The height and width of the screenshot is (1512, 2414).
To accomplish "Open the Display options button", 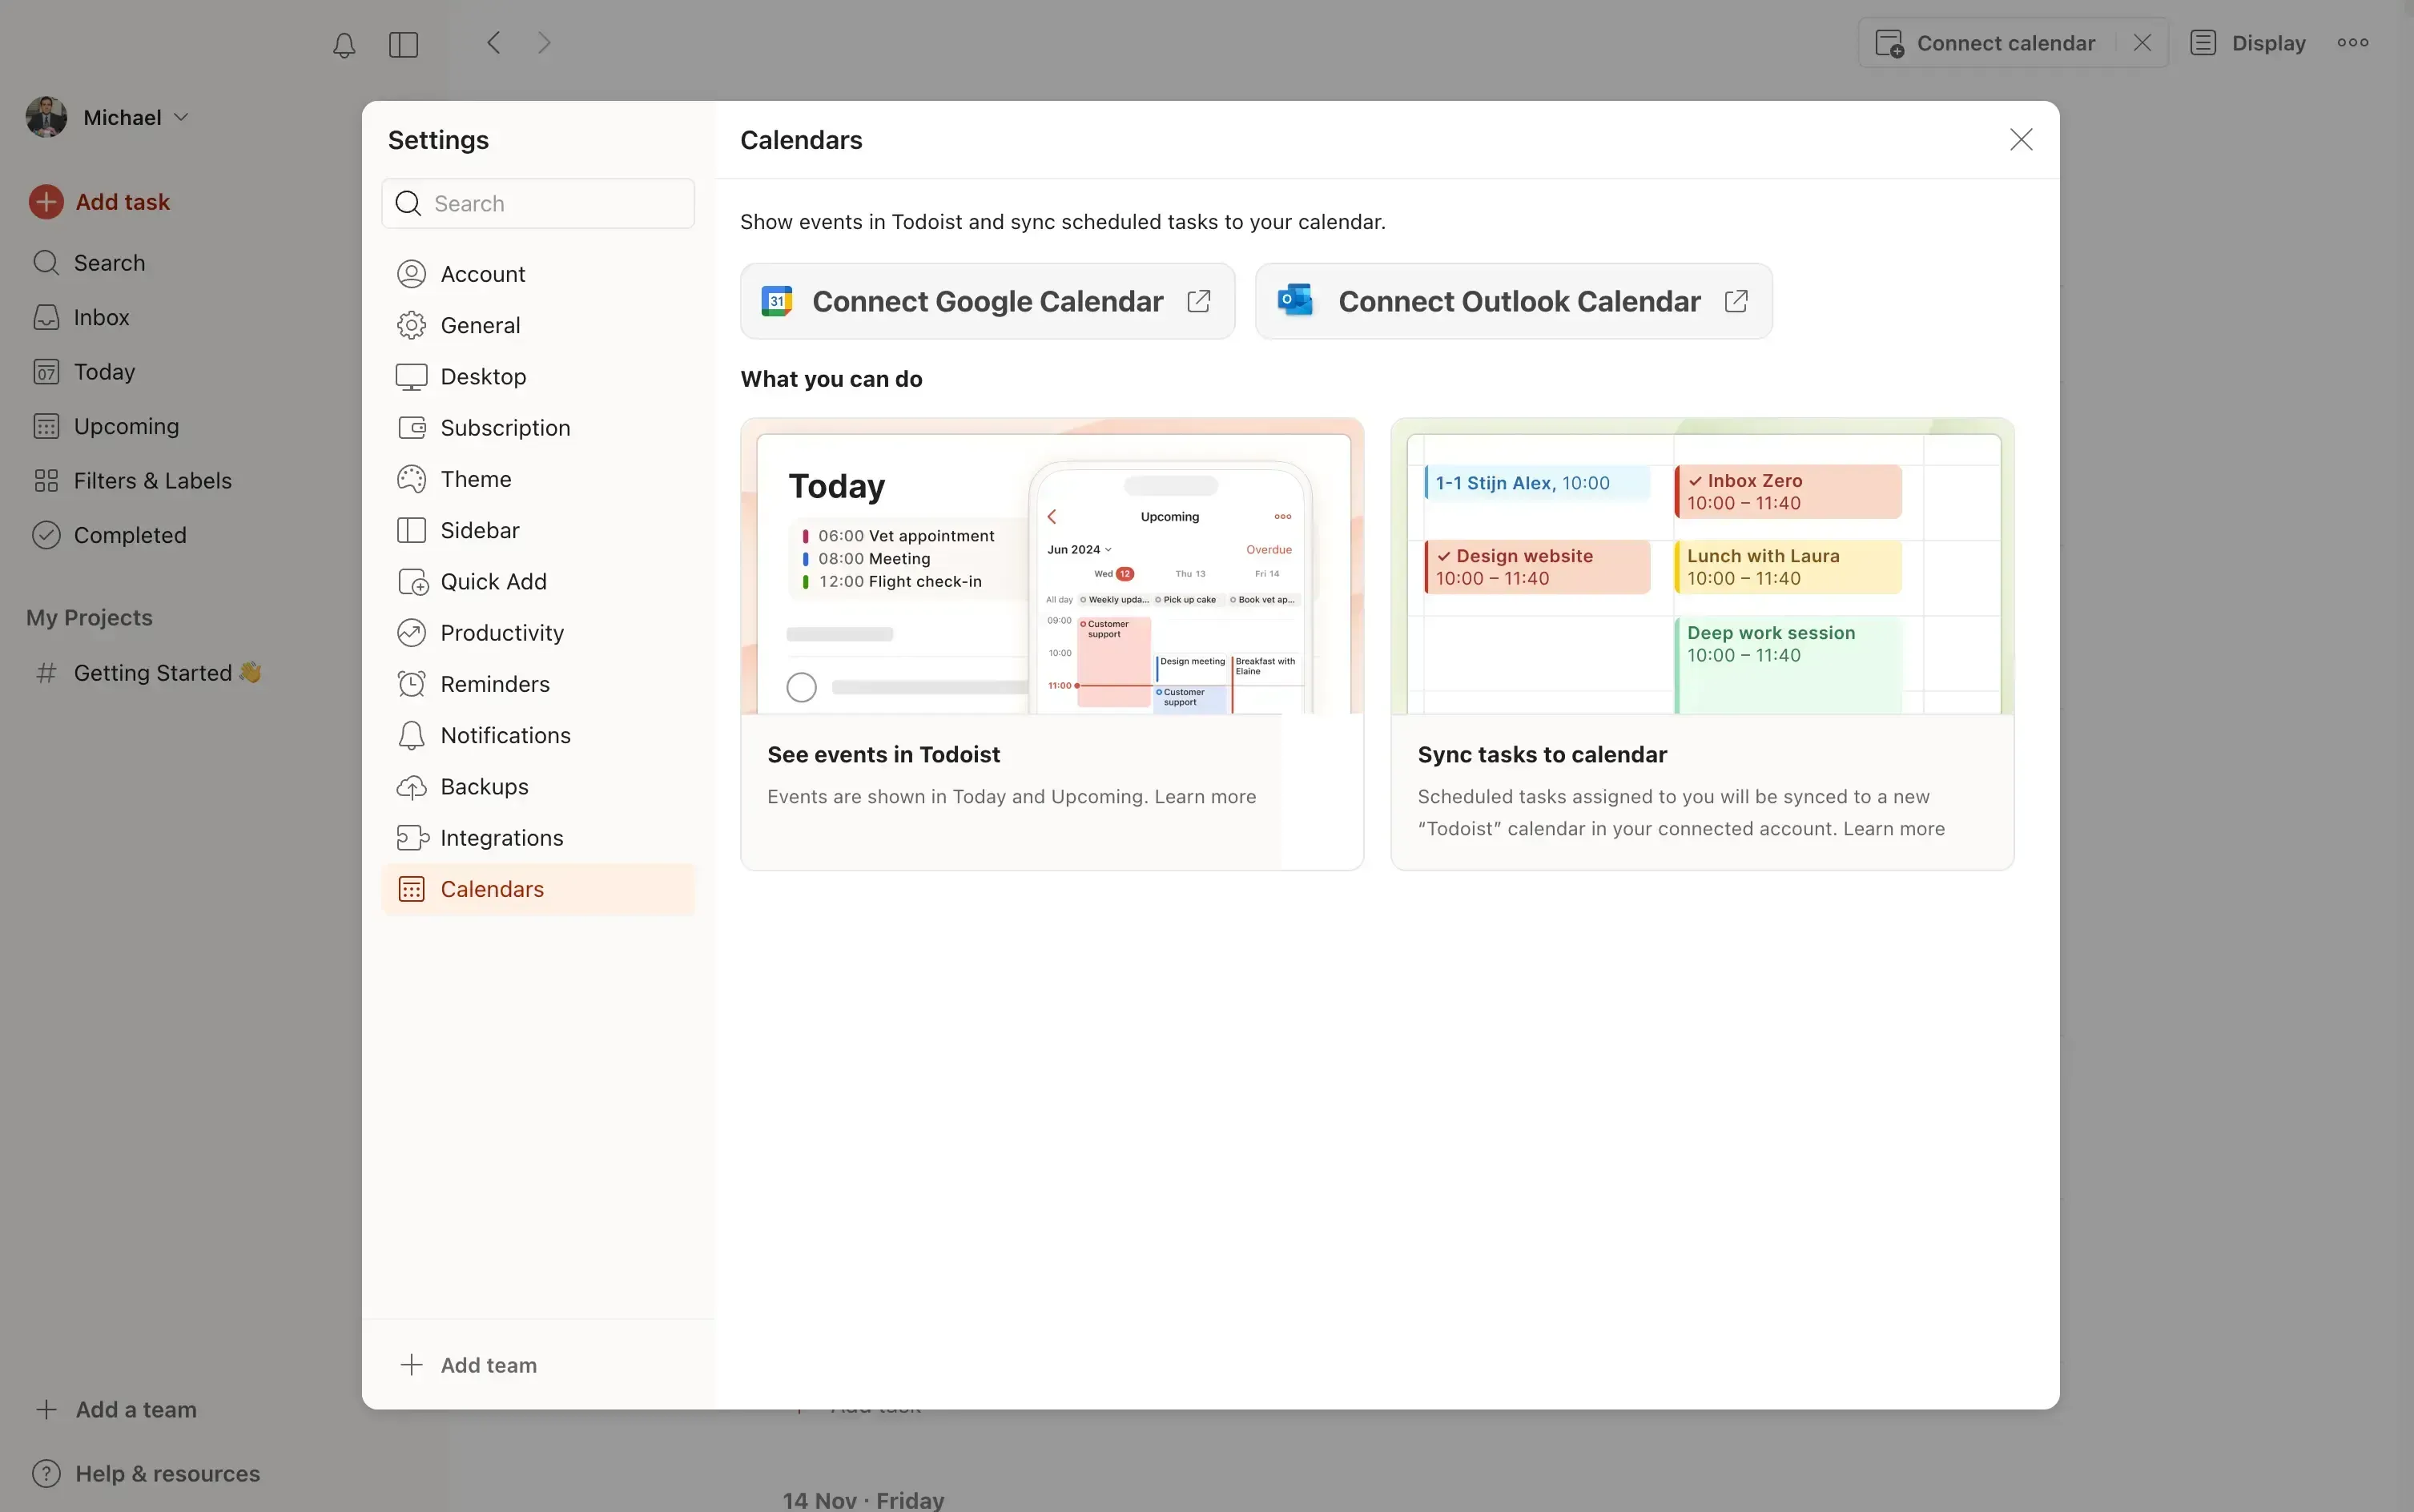I will click(2248, 42).
